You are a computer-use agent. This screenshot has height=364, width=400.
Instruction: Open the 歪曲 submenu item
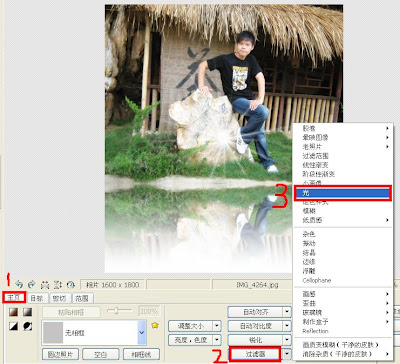tap(342, 303)
